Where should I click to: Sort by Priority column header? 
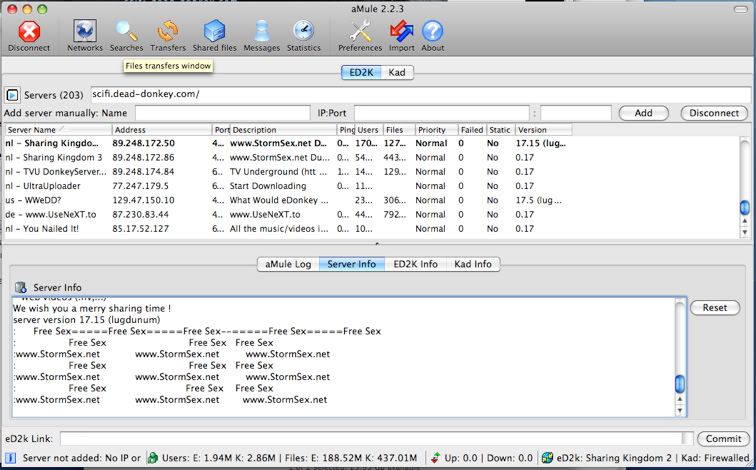coord(436,130)
